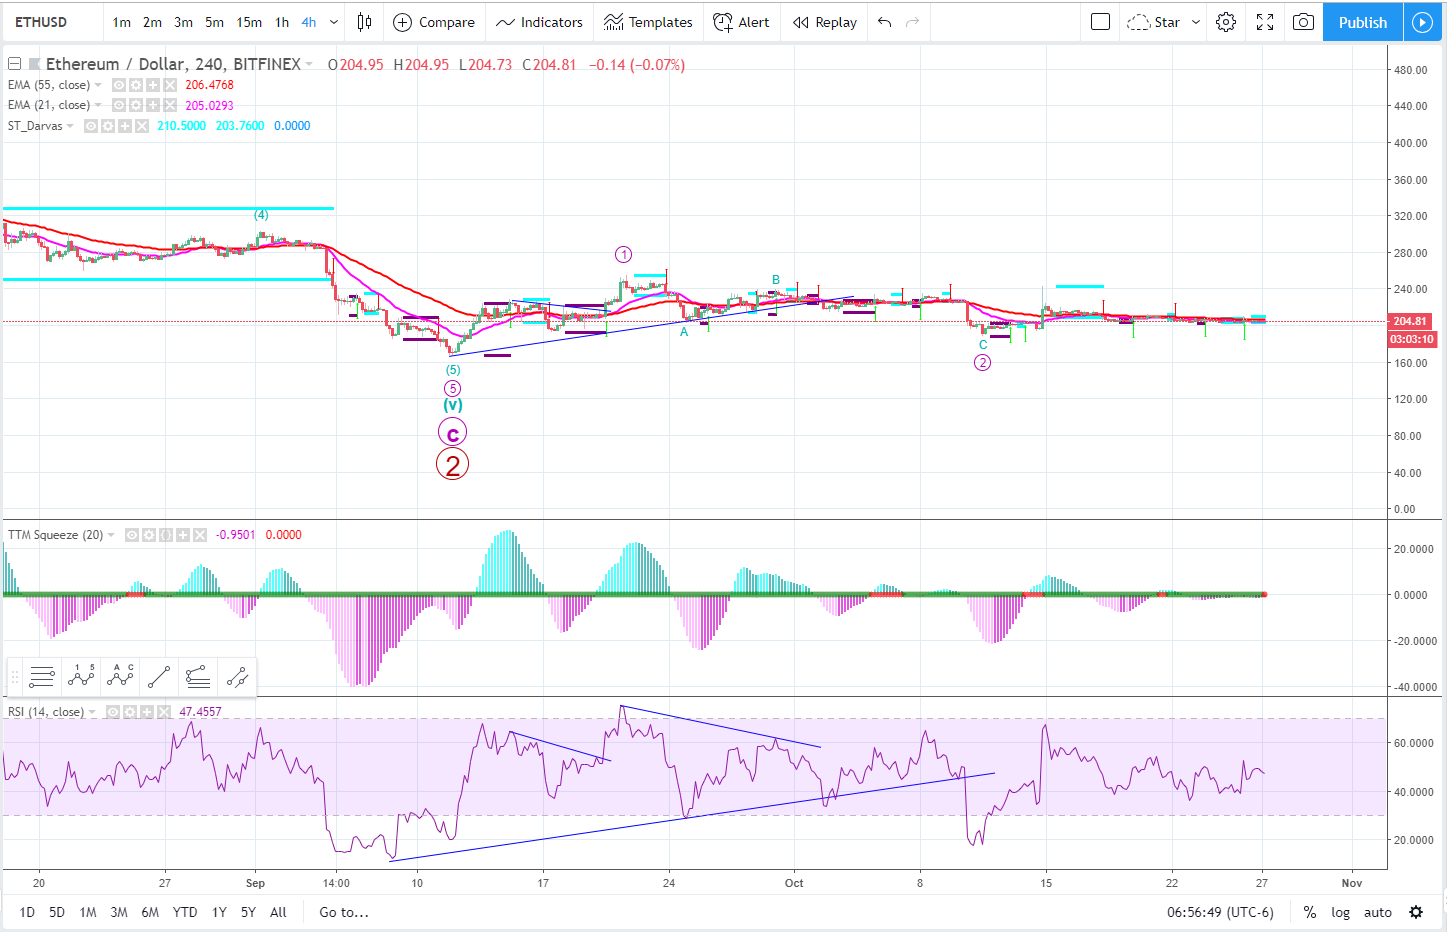Viewport: 1447px width, 932px height.
Task: Select the 1h timeframe
Action: [x=282, y=22]
